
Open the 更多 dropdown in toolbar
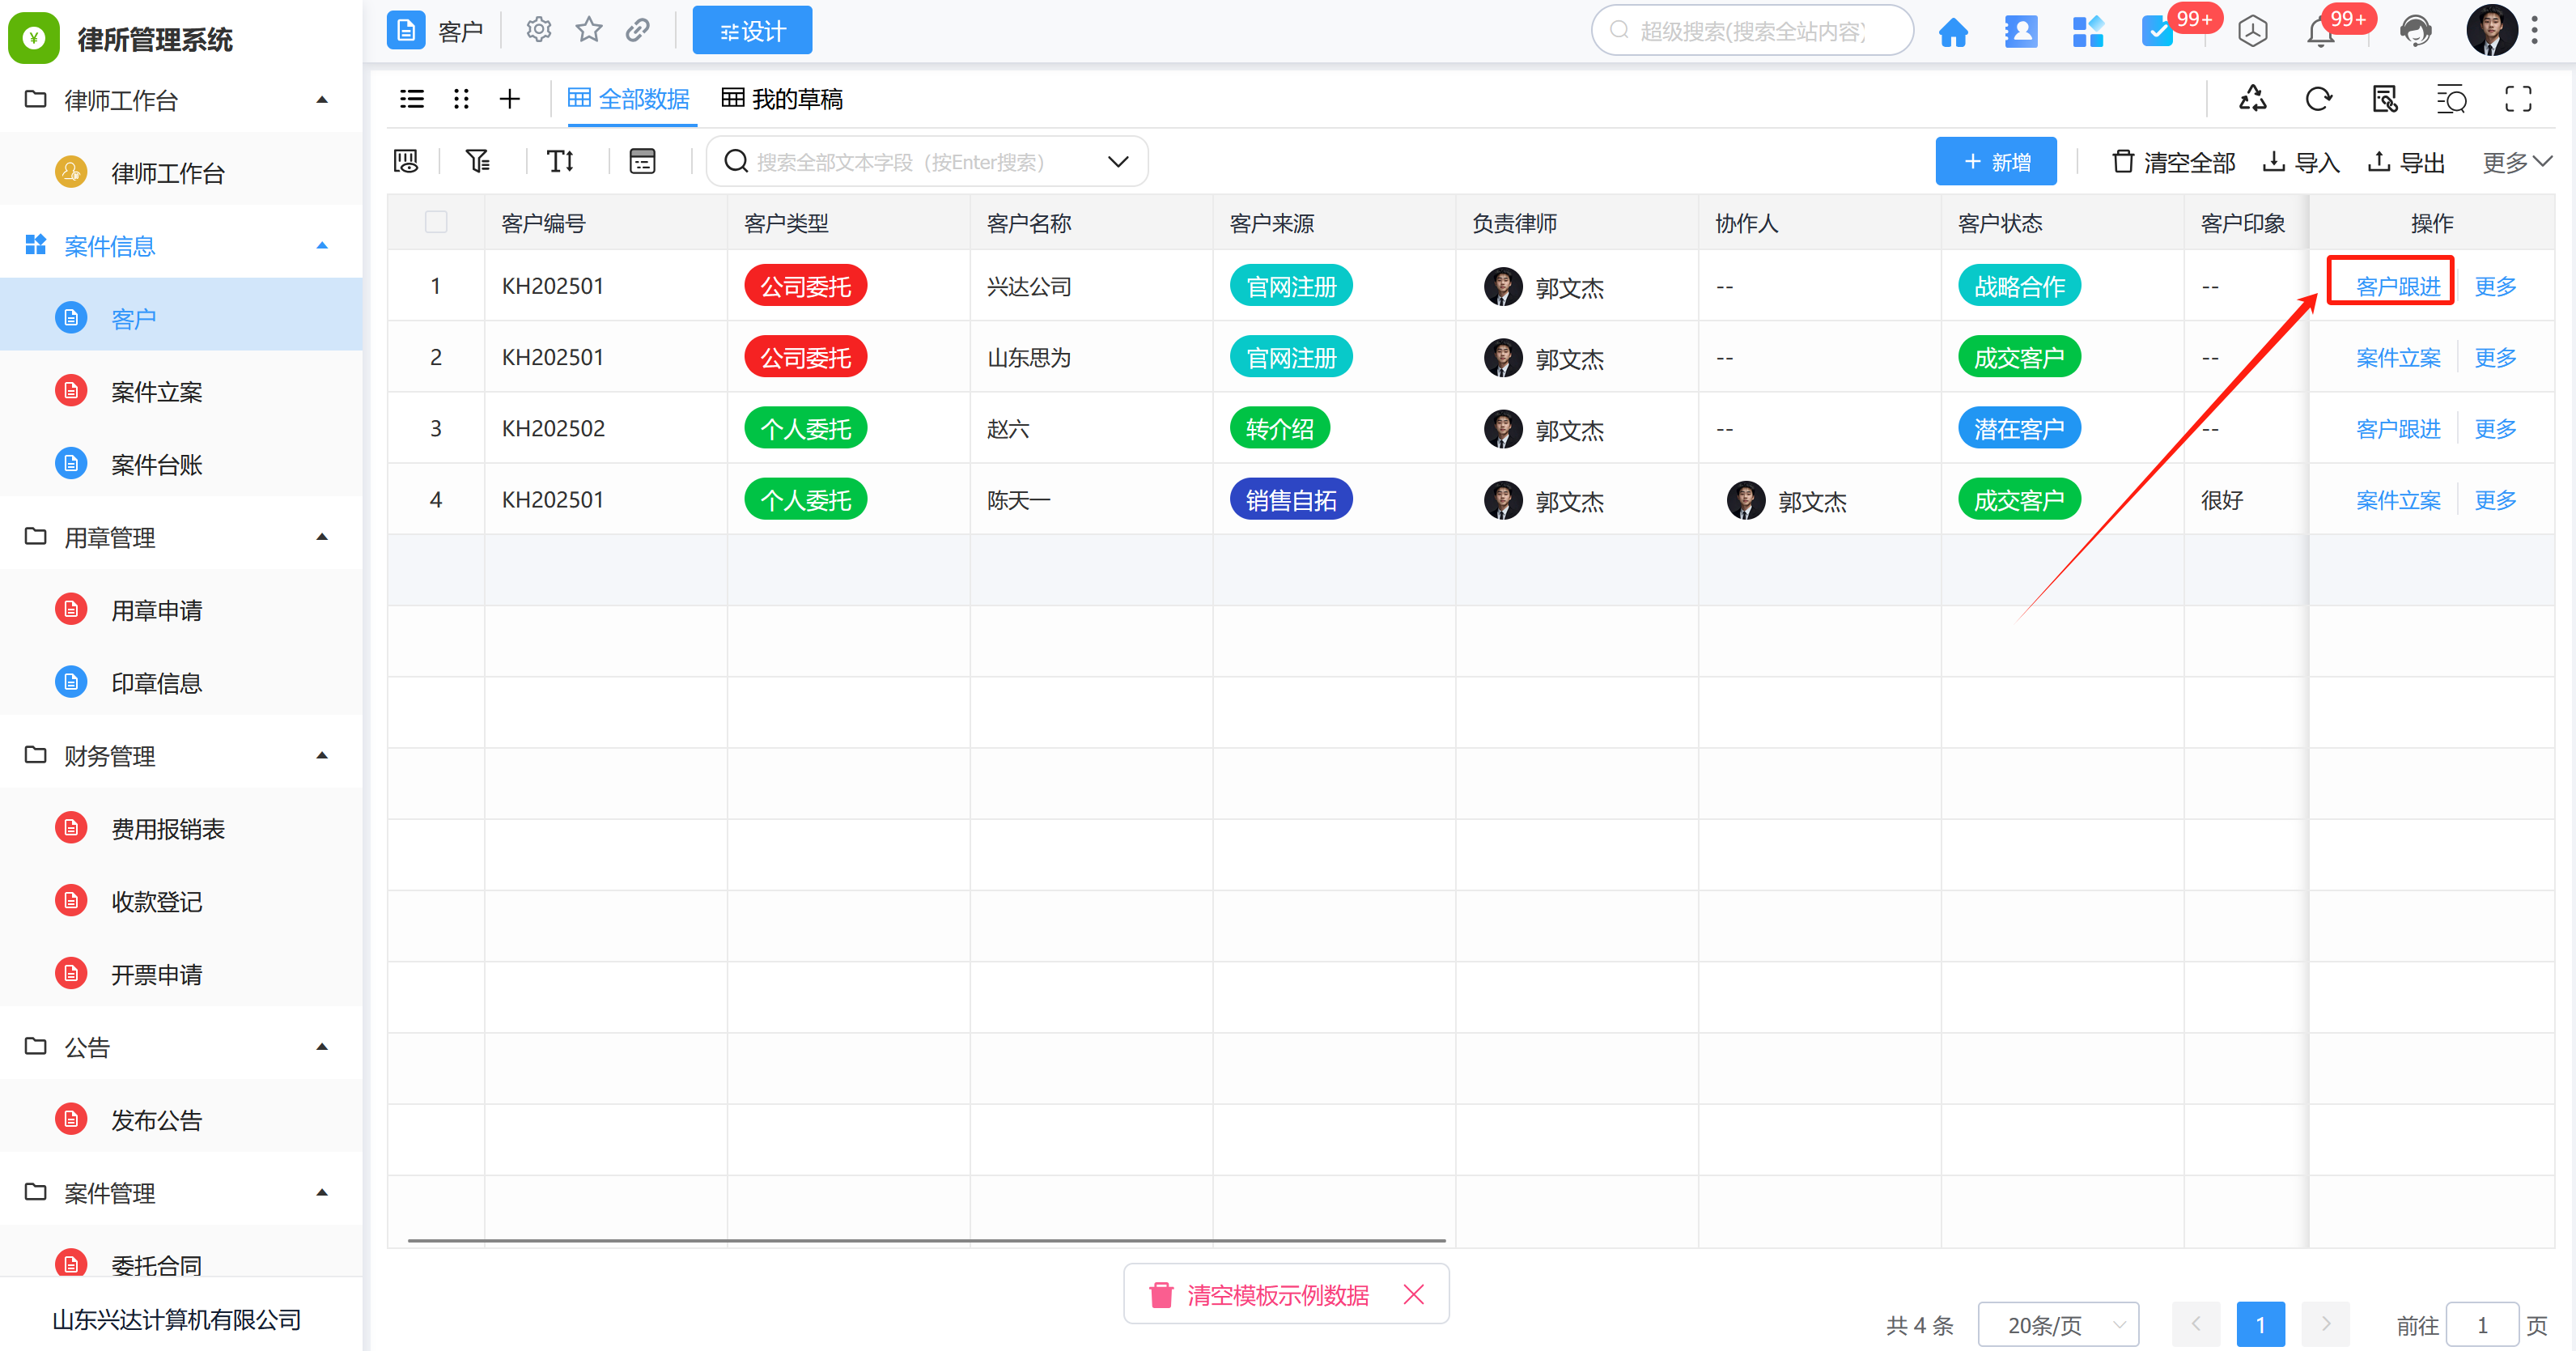click(x=2516, y=162)
